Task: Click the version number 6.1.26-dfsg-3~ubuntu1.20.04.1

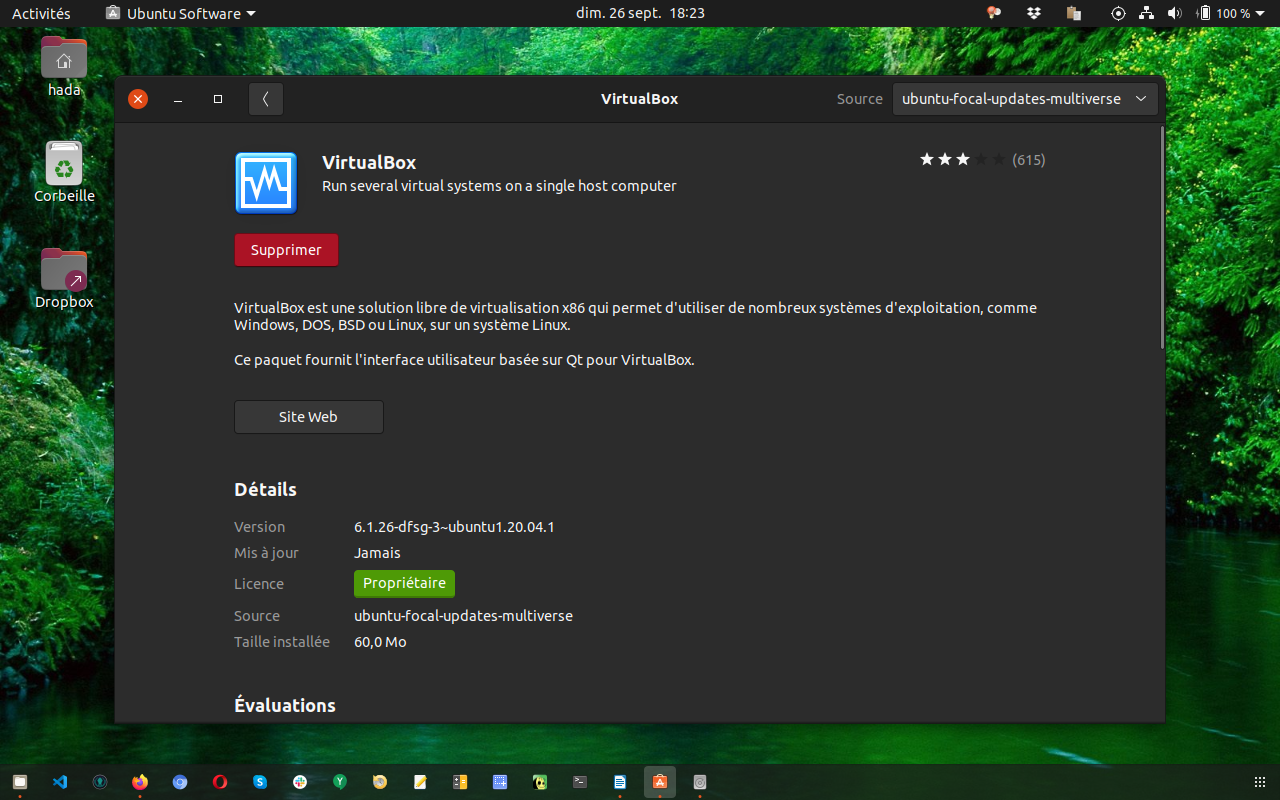Action: pos(454,527)
